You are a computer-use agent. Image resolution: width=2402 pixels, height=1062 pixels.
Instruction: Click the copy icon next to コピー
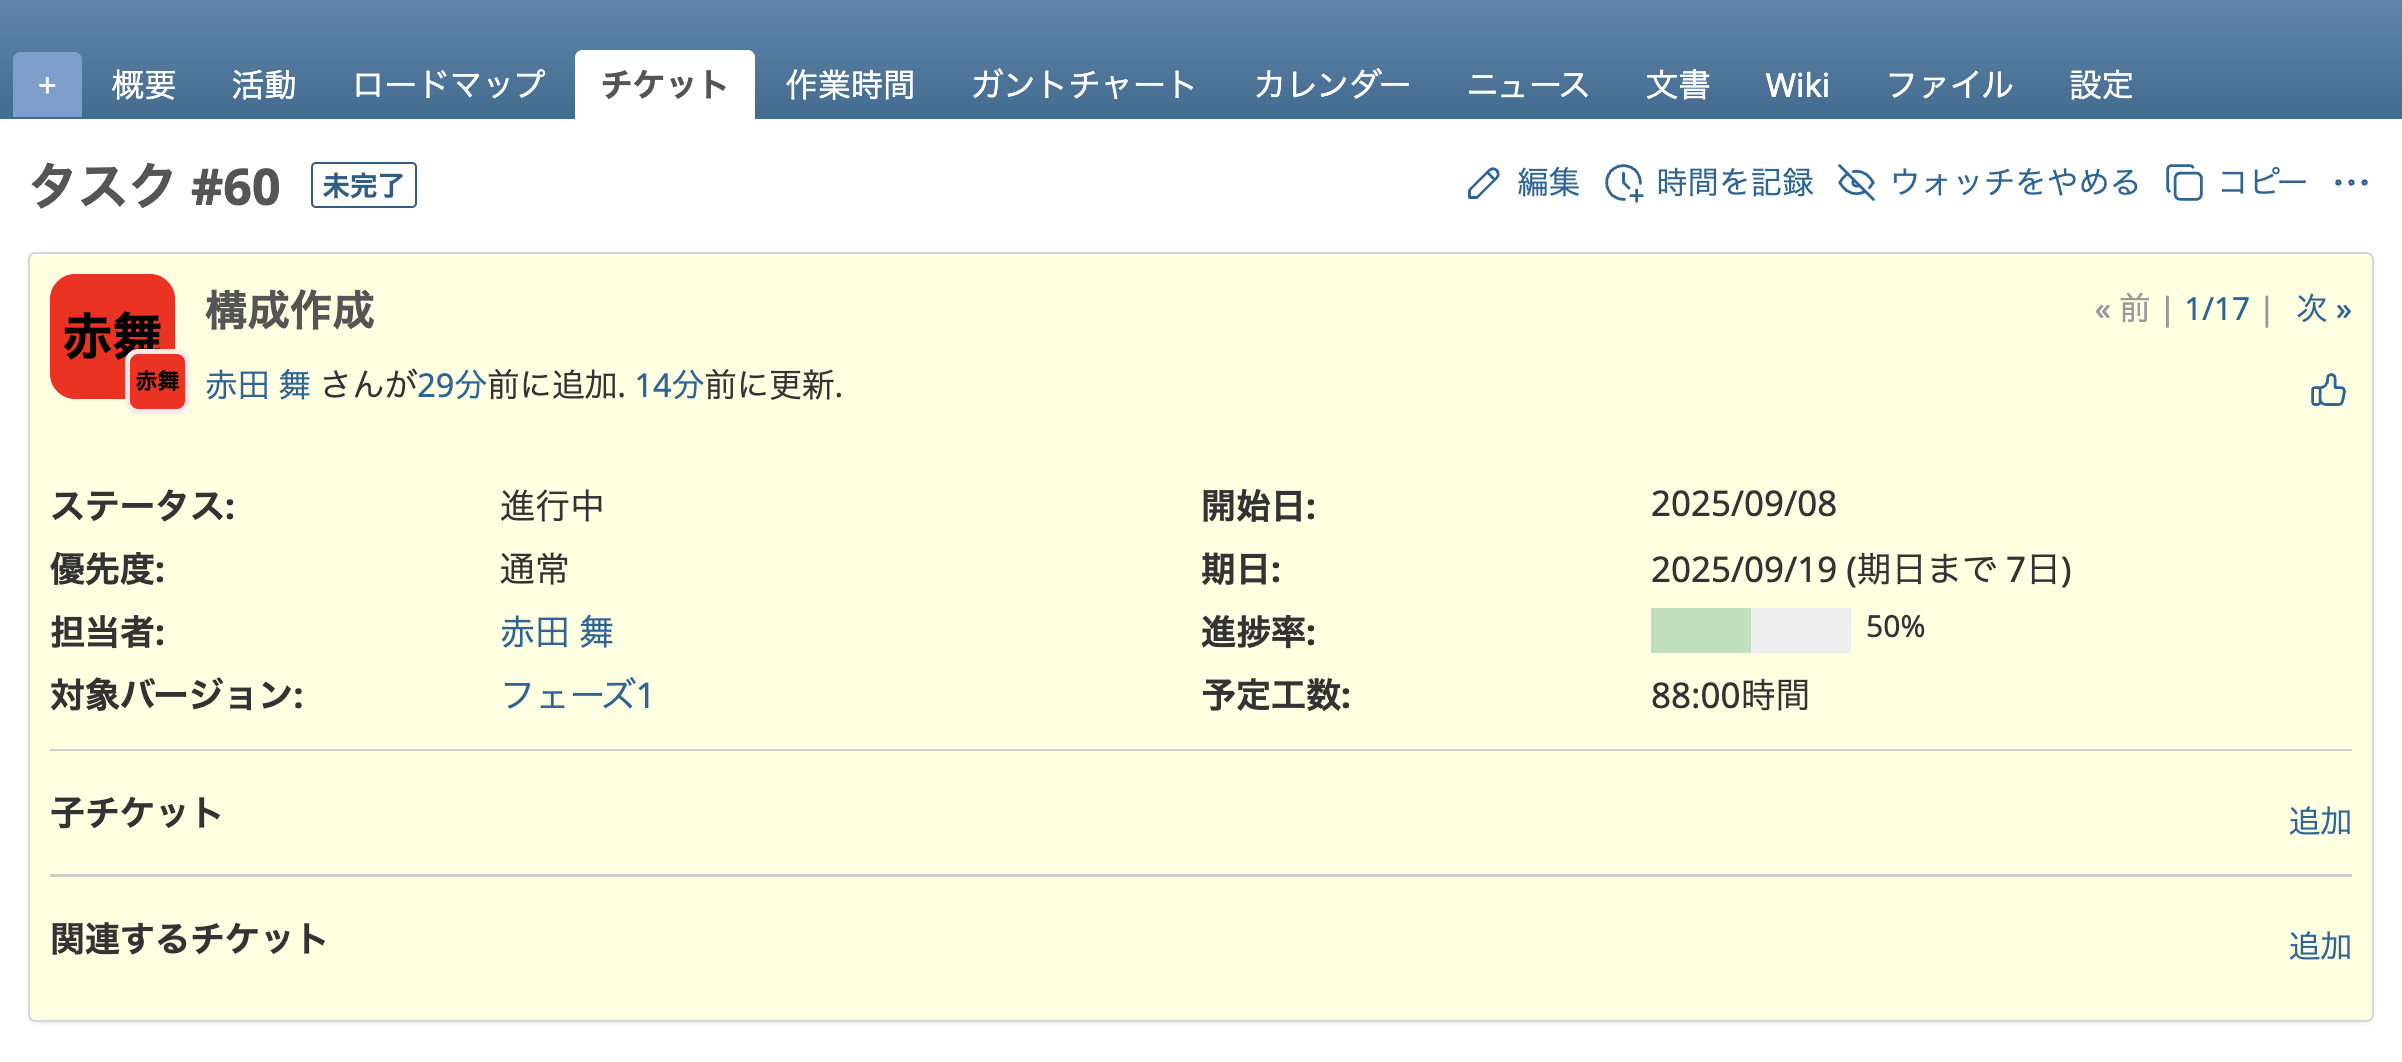2185,183
